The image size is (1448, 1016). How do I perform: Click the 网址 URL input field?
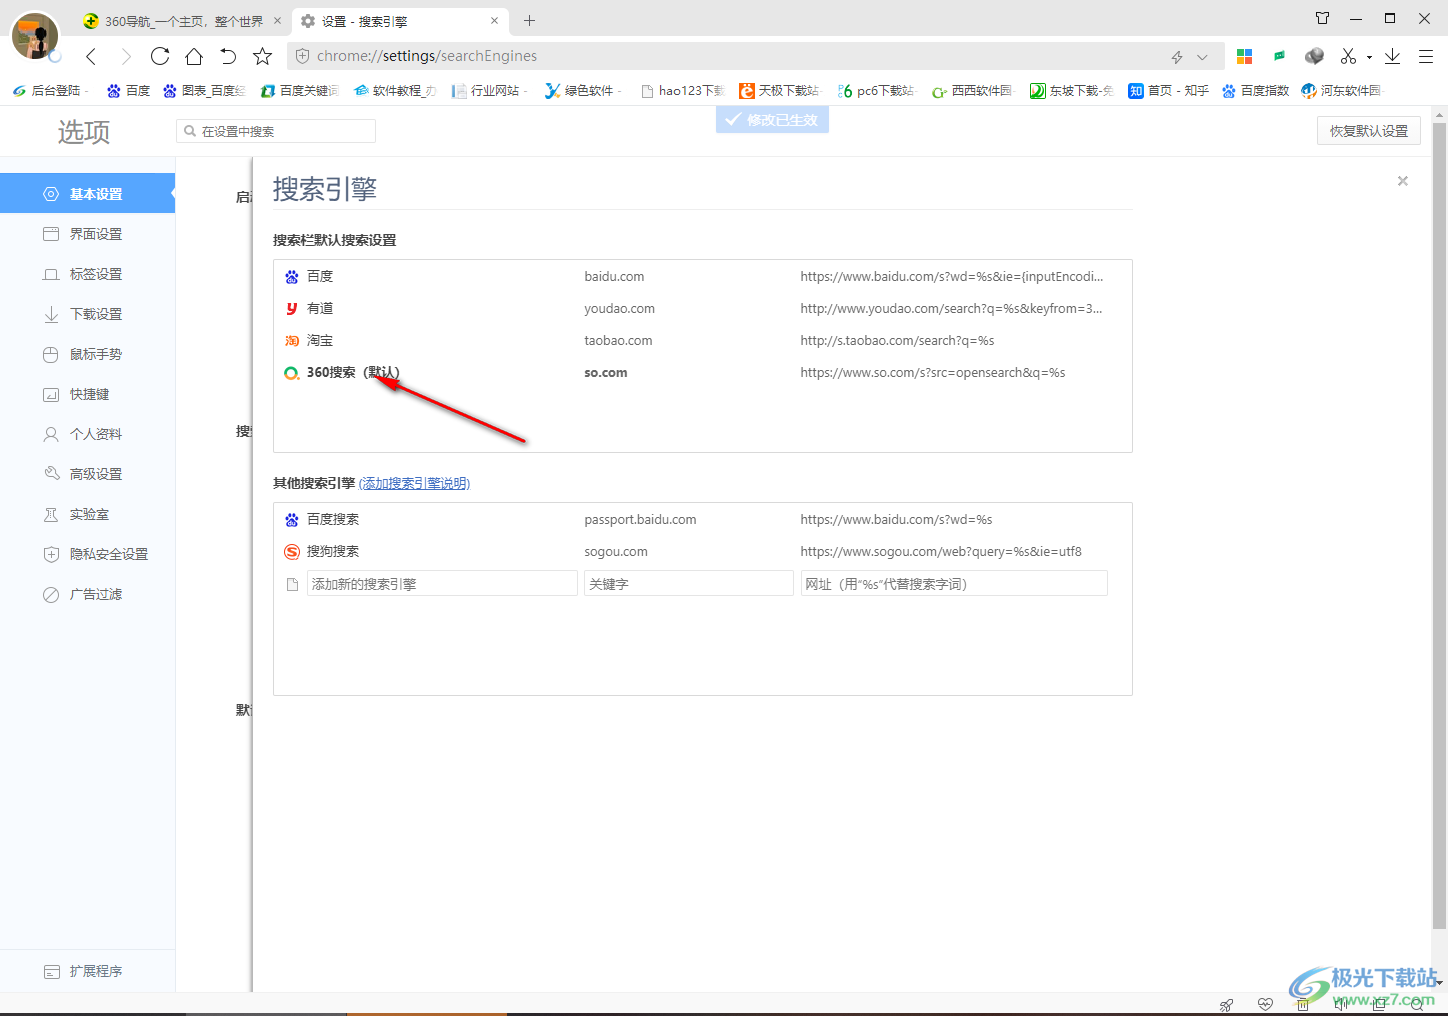point(954,583)
